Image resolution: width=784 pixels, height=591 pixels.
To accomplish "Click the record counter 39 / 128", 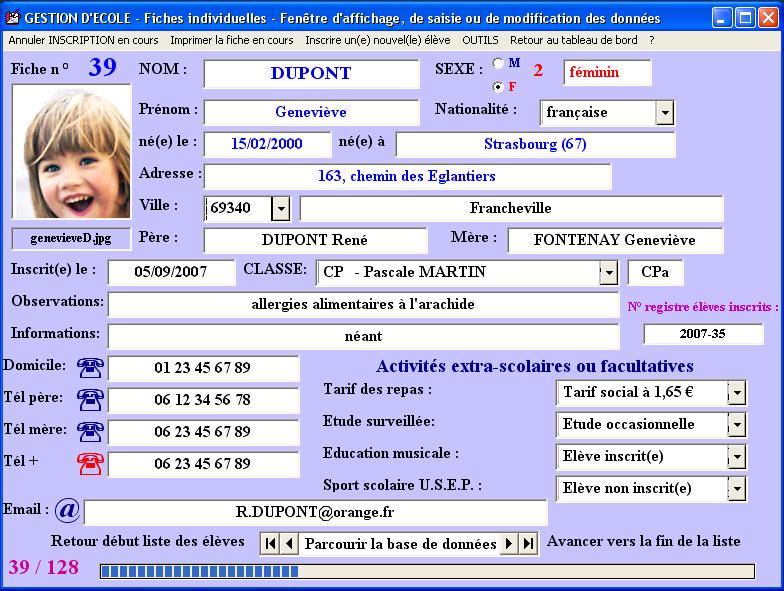I will point(44,568).
